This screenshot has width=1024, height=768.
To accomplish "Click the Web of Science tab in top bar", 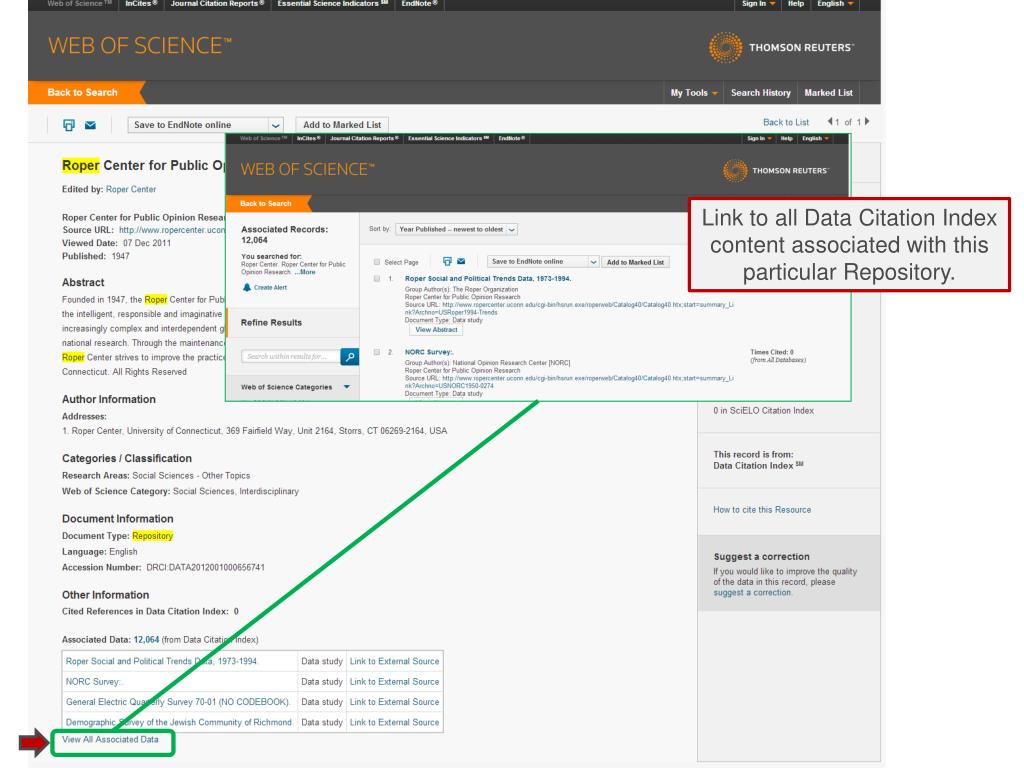I will click(79, 4).
